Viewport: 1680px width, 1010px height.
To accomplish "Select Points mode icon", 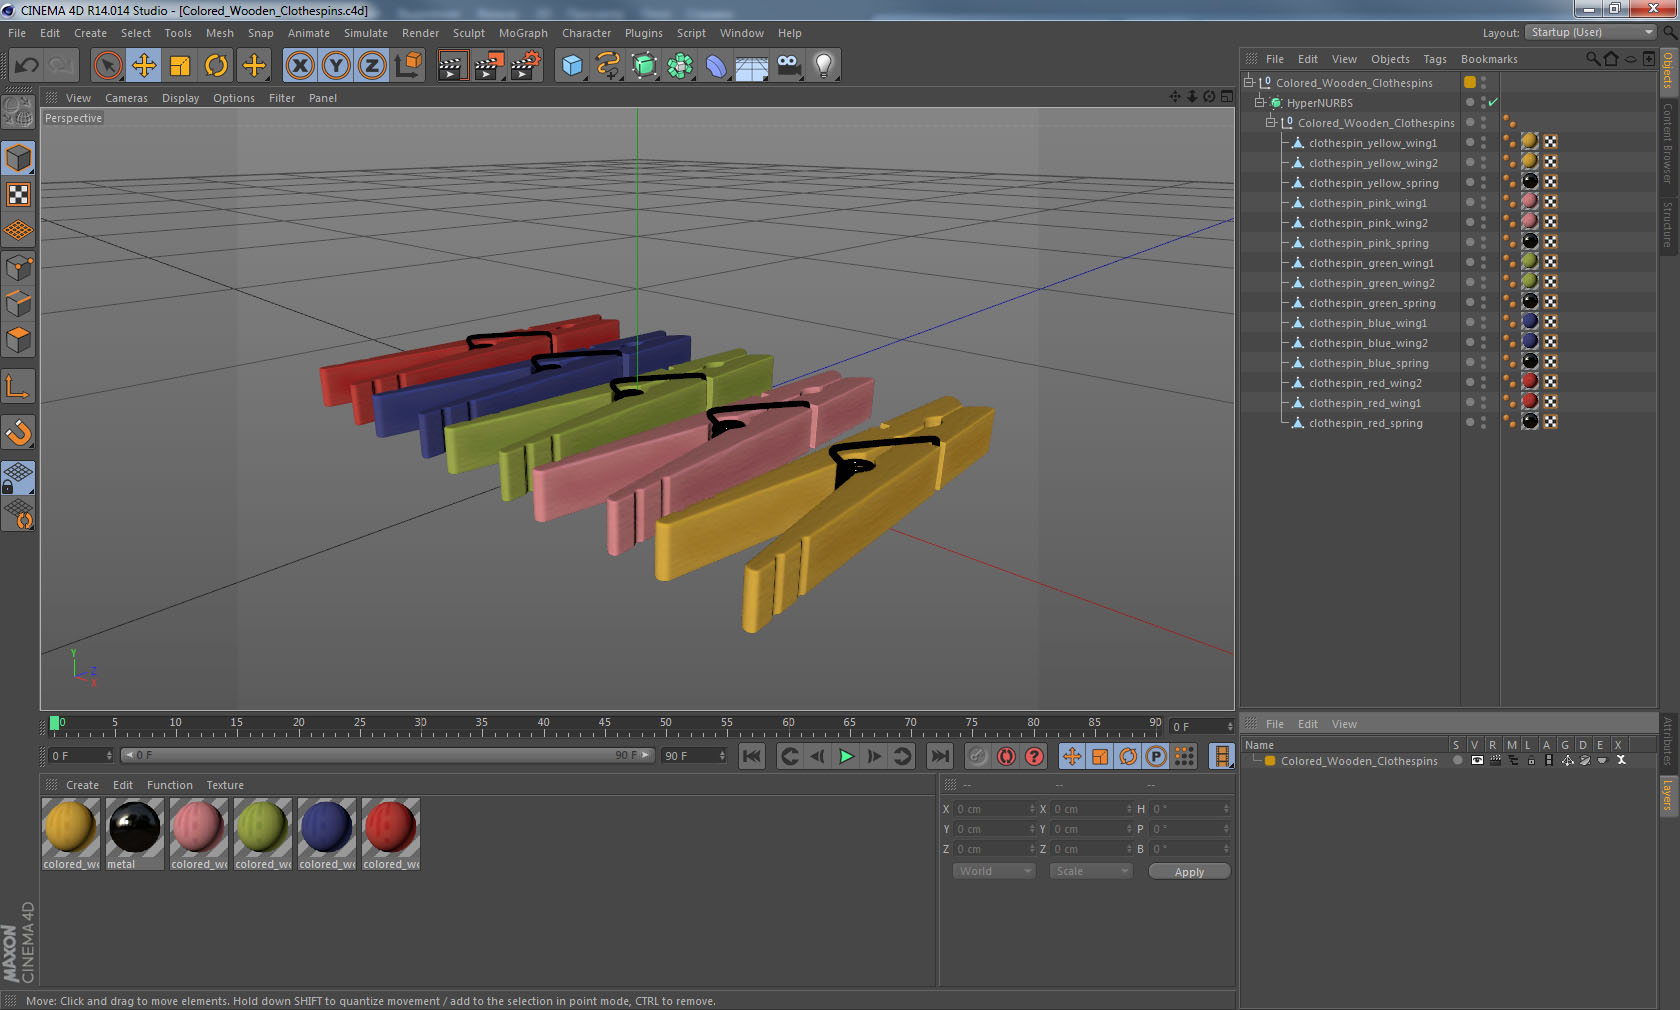I will (x=19, y=268).
